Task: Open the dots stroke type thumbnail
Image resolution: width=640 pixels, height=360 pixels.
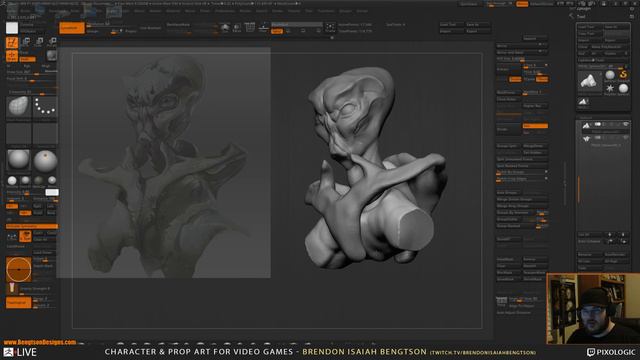Action: click(x=45, y=107)
